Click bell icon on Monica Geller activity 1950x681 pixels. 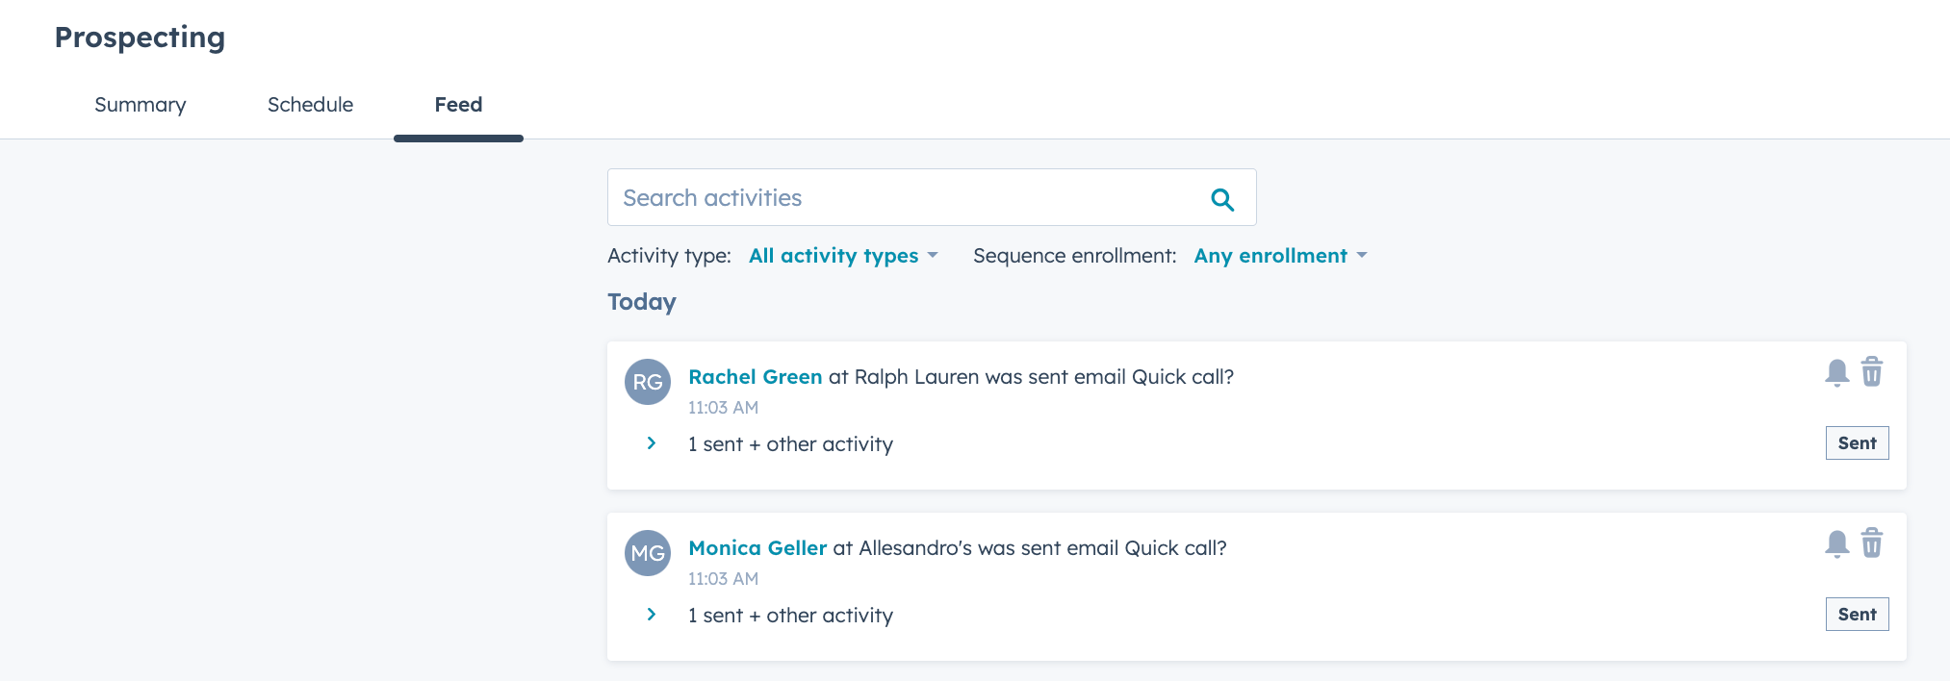click(x=1836, y=543)
